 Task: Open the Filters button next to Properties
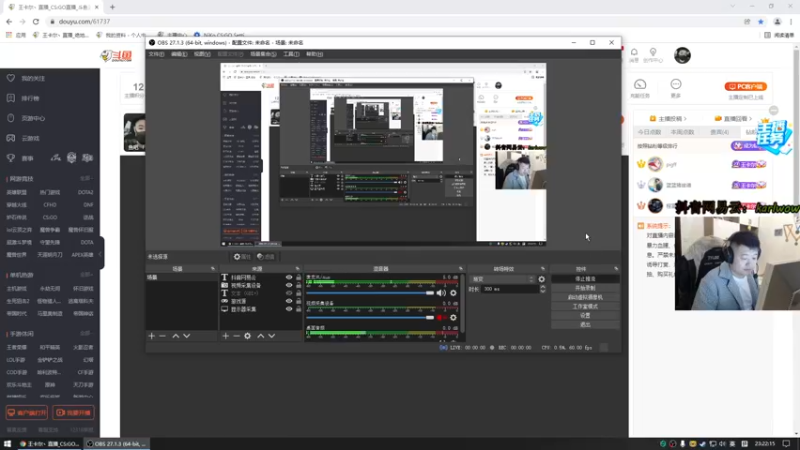tap(266, 257)
